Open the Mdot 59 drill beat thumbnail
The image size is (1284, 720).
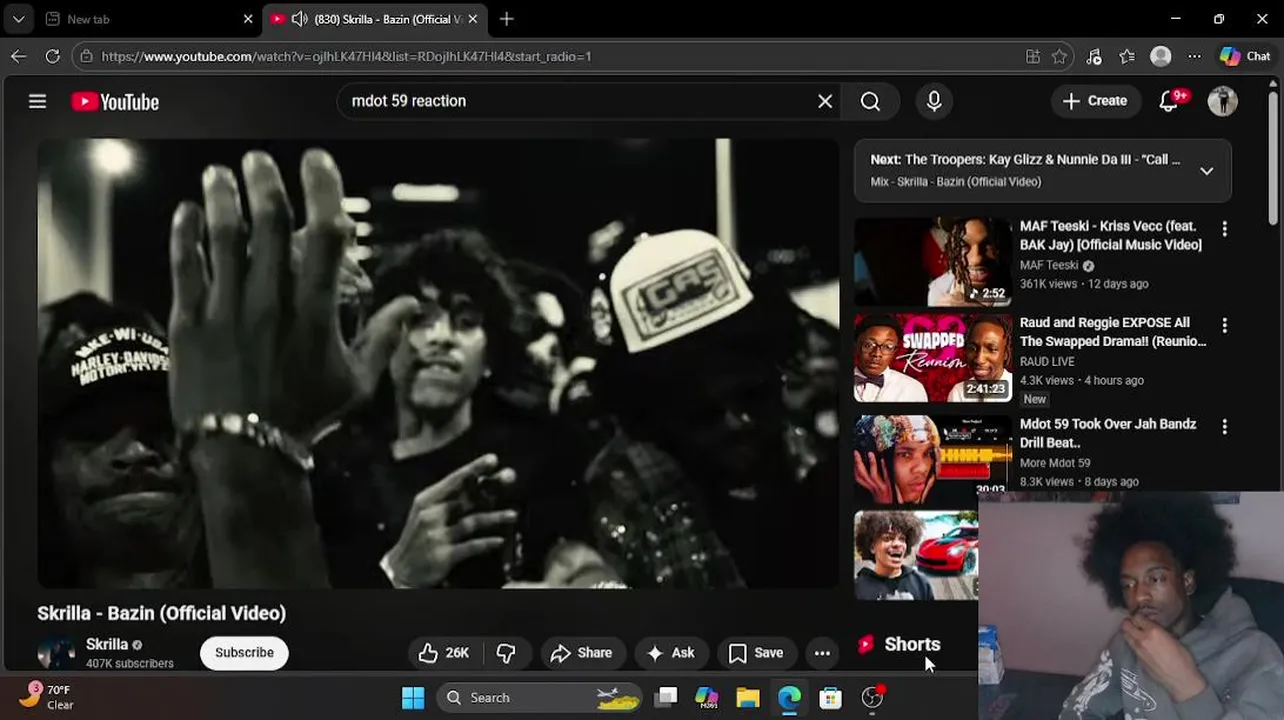(933, 458)
